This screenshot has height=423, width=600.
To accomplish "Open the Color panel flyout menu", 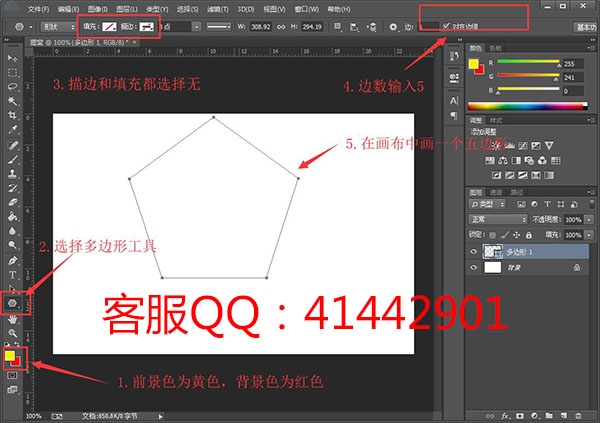I will tap(590, 48).
